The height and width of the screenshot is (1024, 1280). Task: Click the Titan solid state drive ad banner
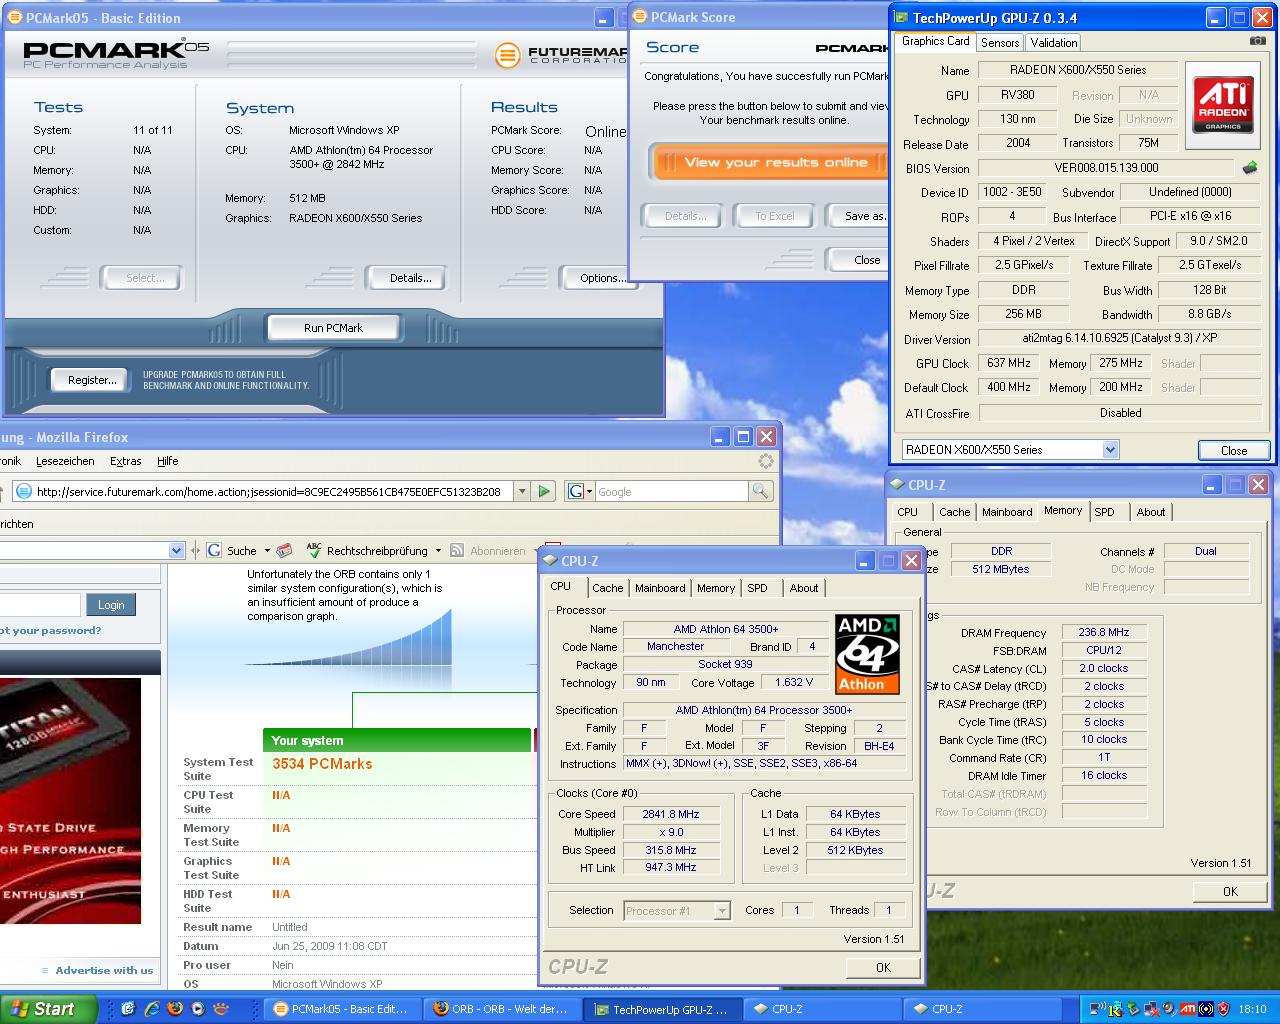(70, 800)
